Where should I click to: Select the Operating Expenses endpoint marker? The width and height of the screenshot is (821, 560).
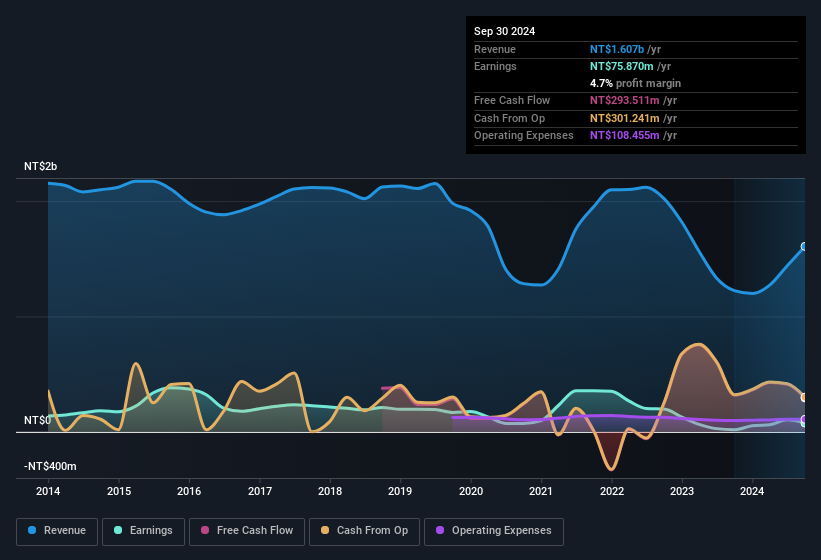click(804, 419)
